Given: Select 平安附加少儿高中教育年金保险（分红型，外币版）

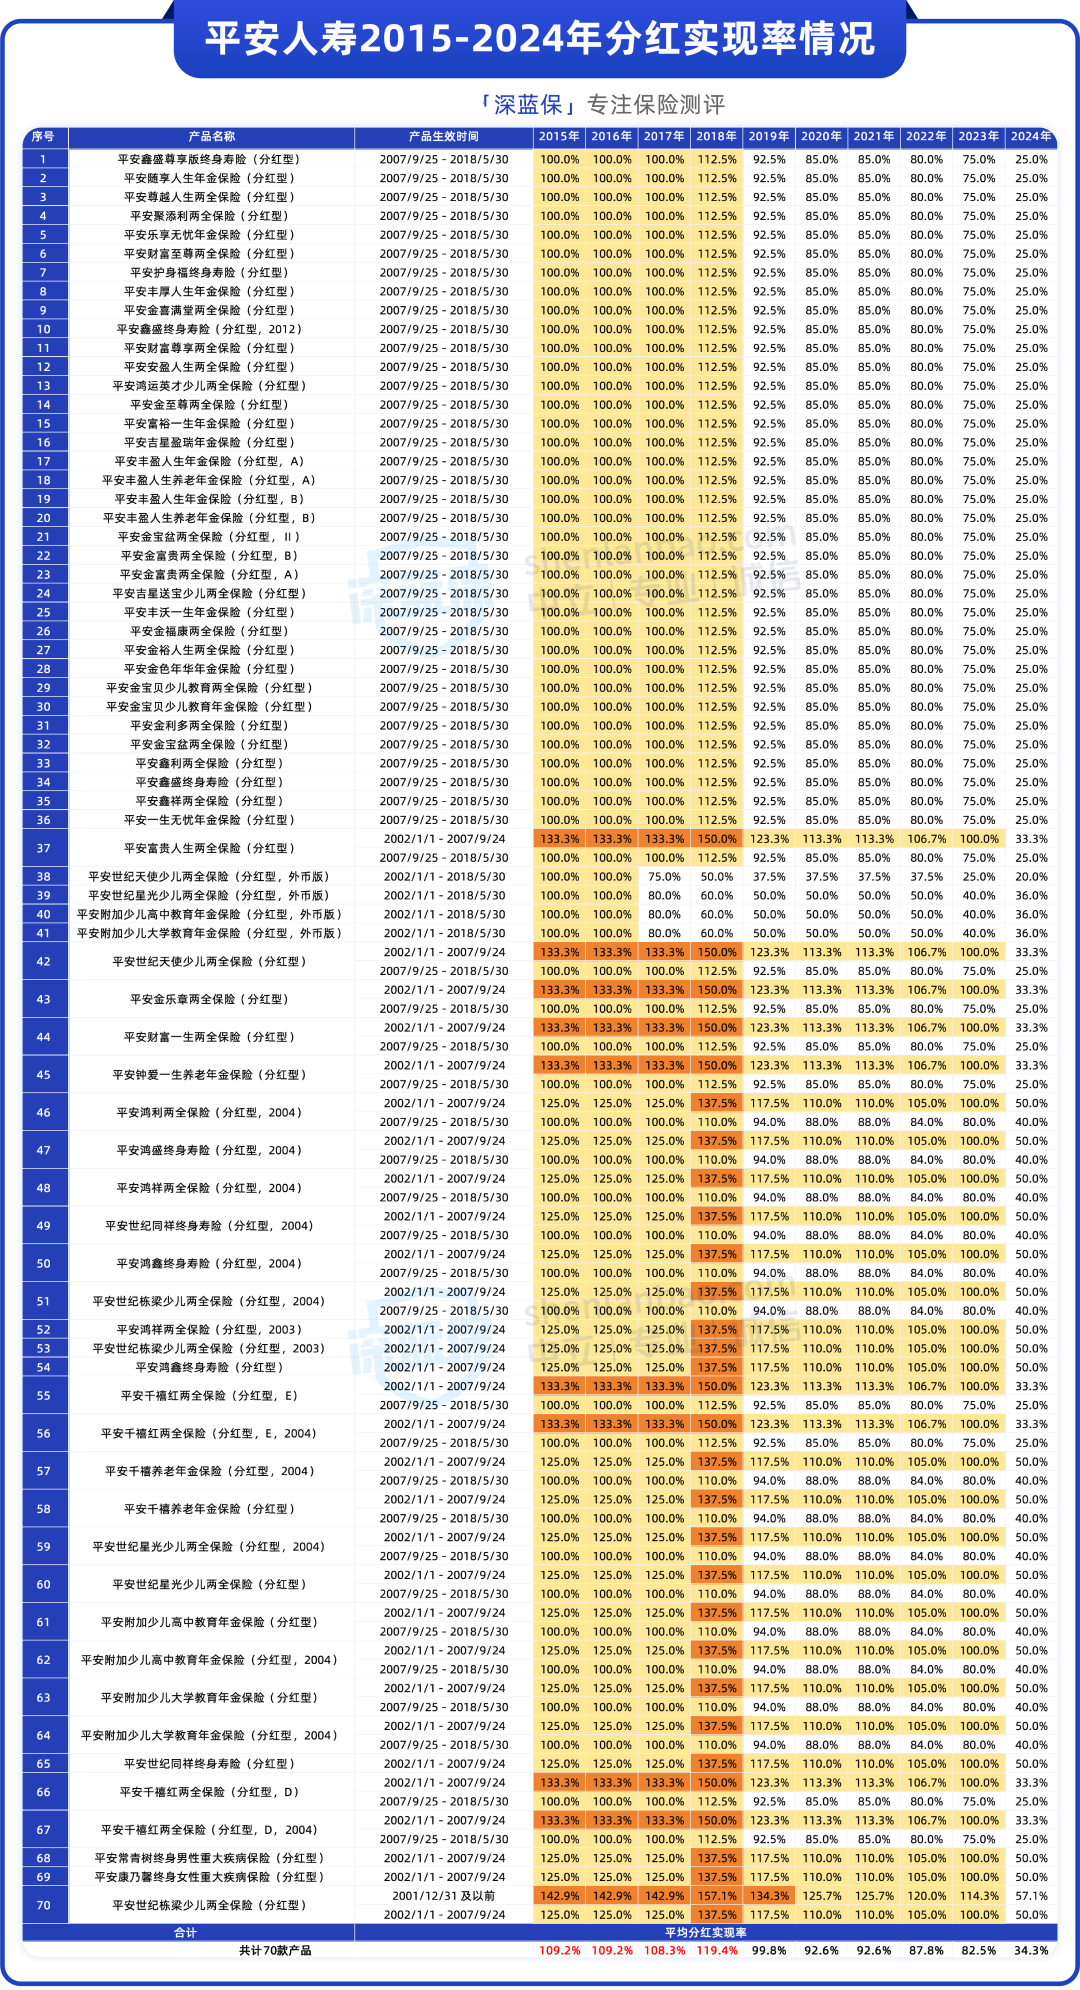Looking at the screenshot, I should pyautogui.click(x=210, y=914).
